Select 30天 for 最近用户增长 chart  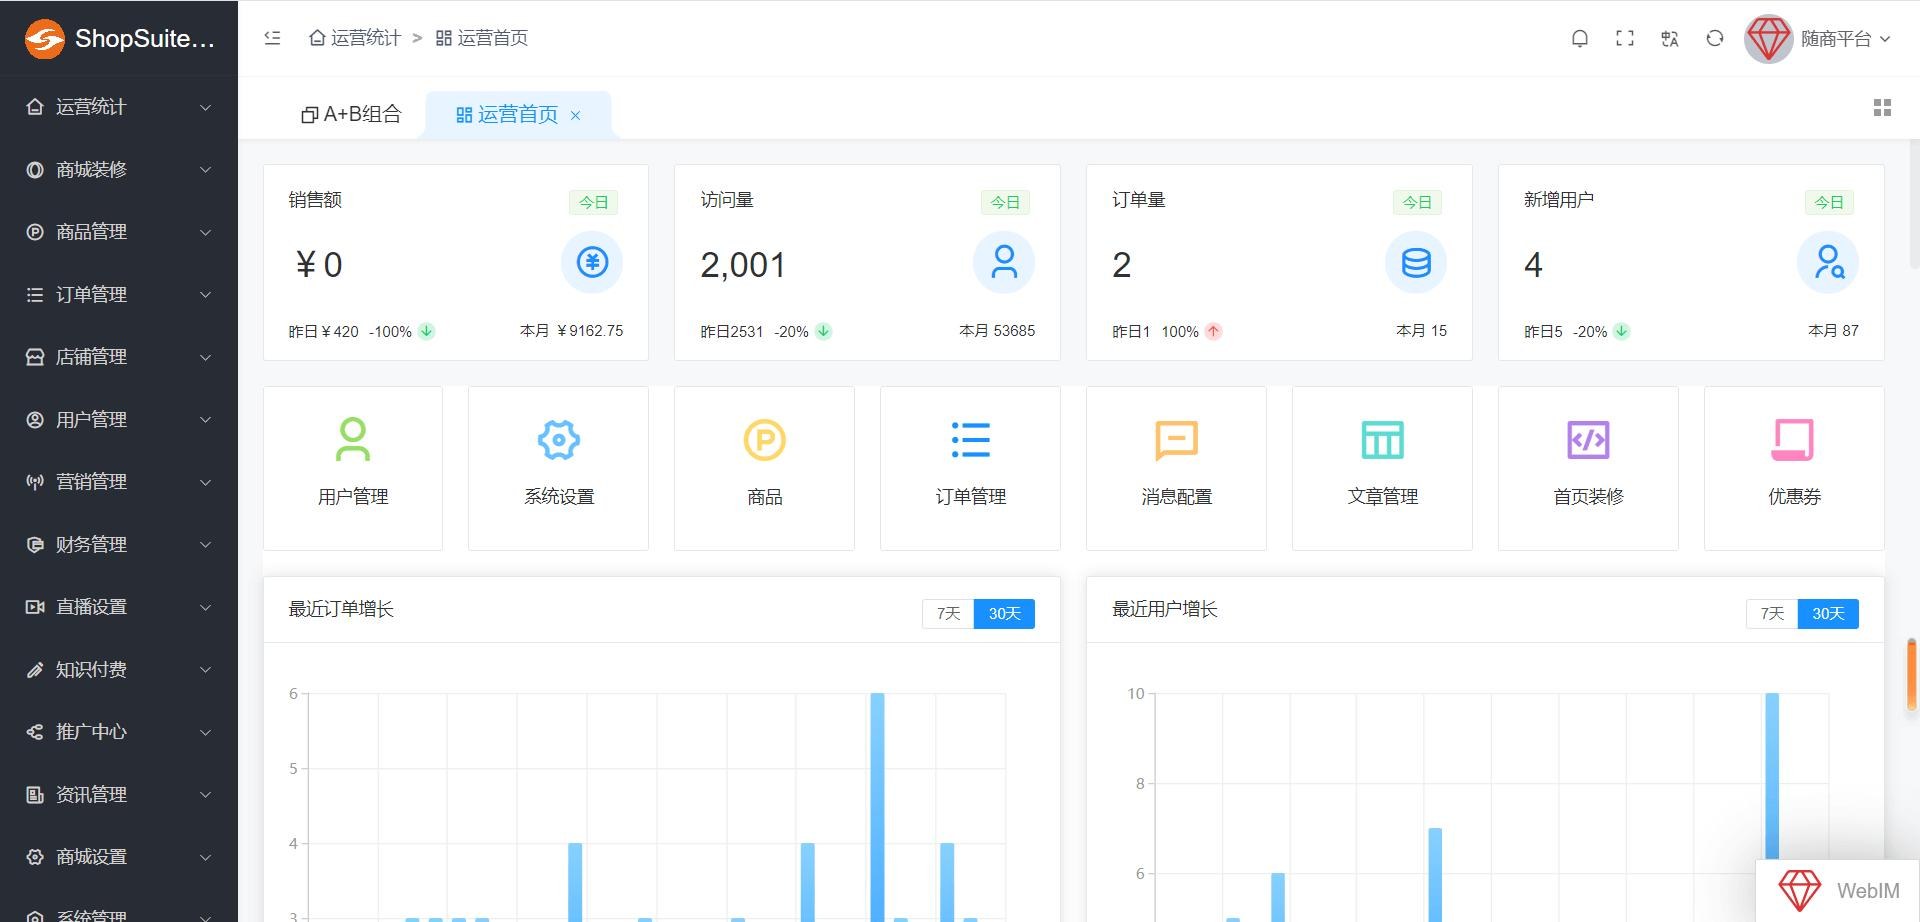pyautogui.click(x=1828, y=613)
